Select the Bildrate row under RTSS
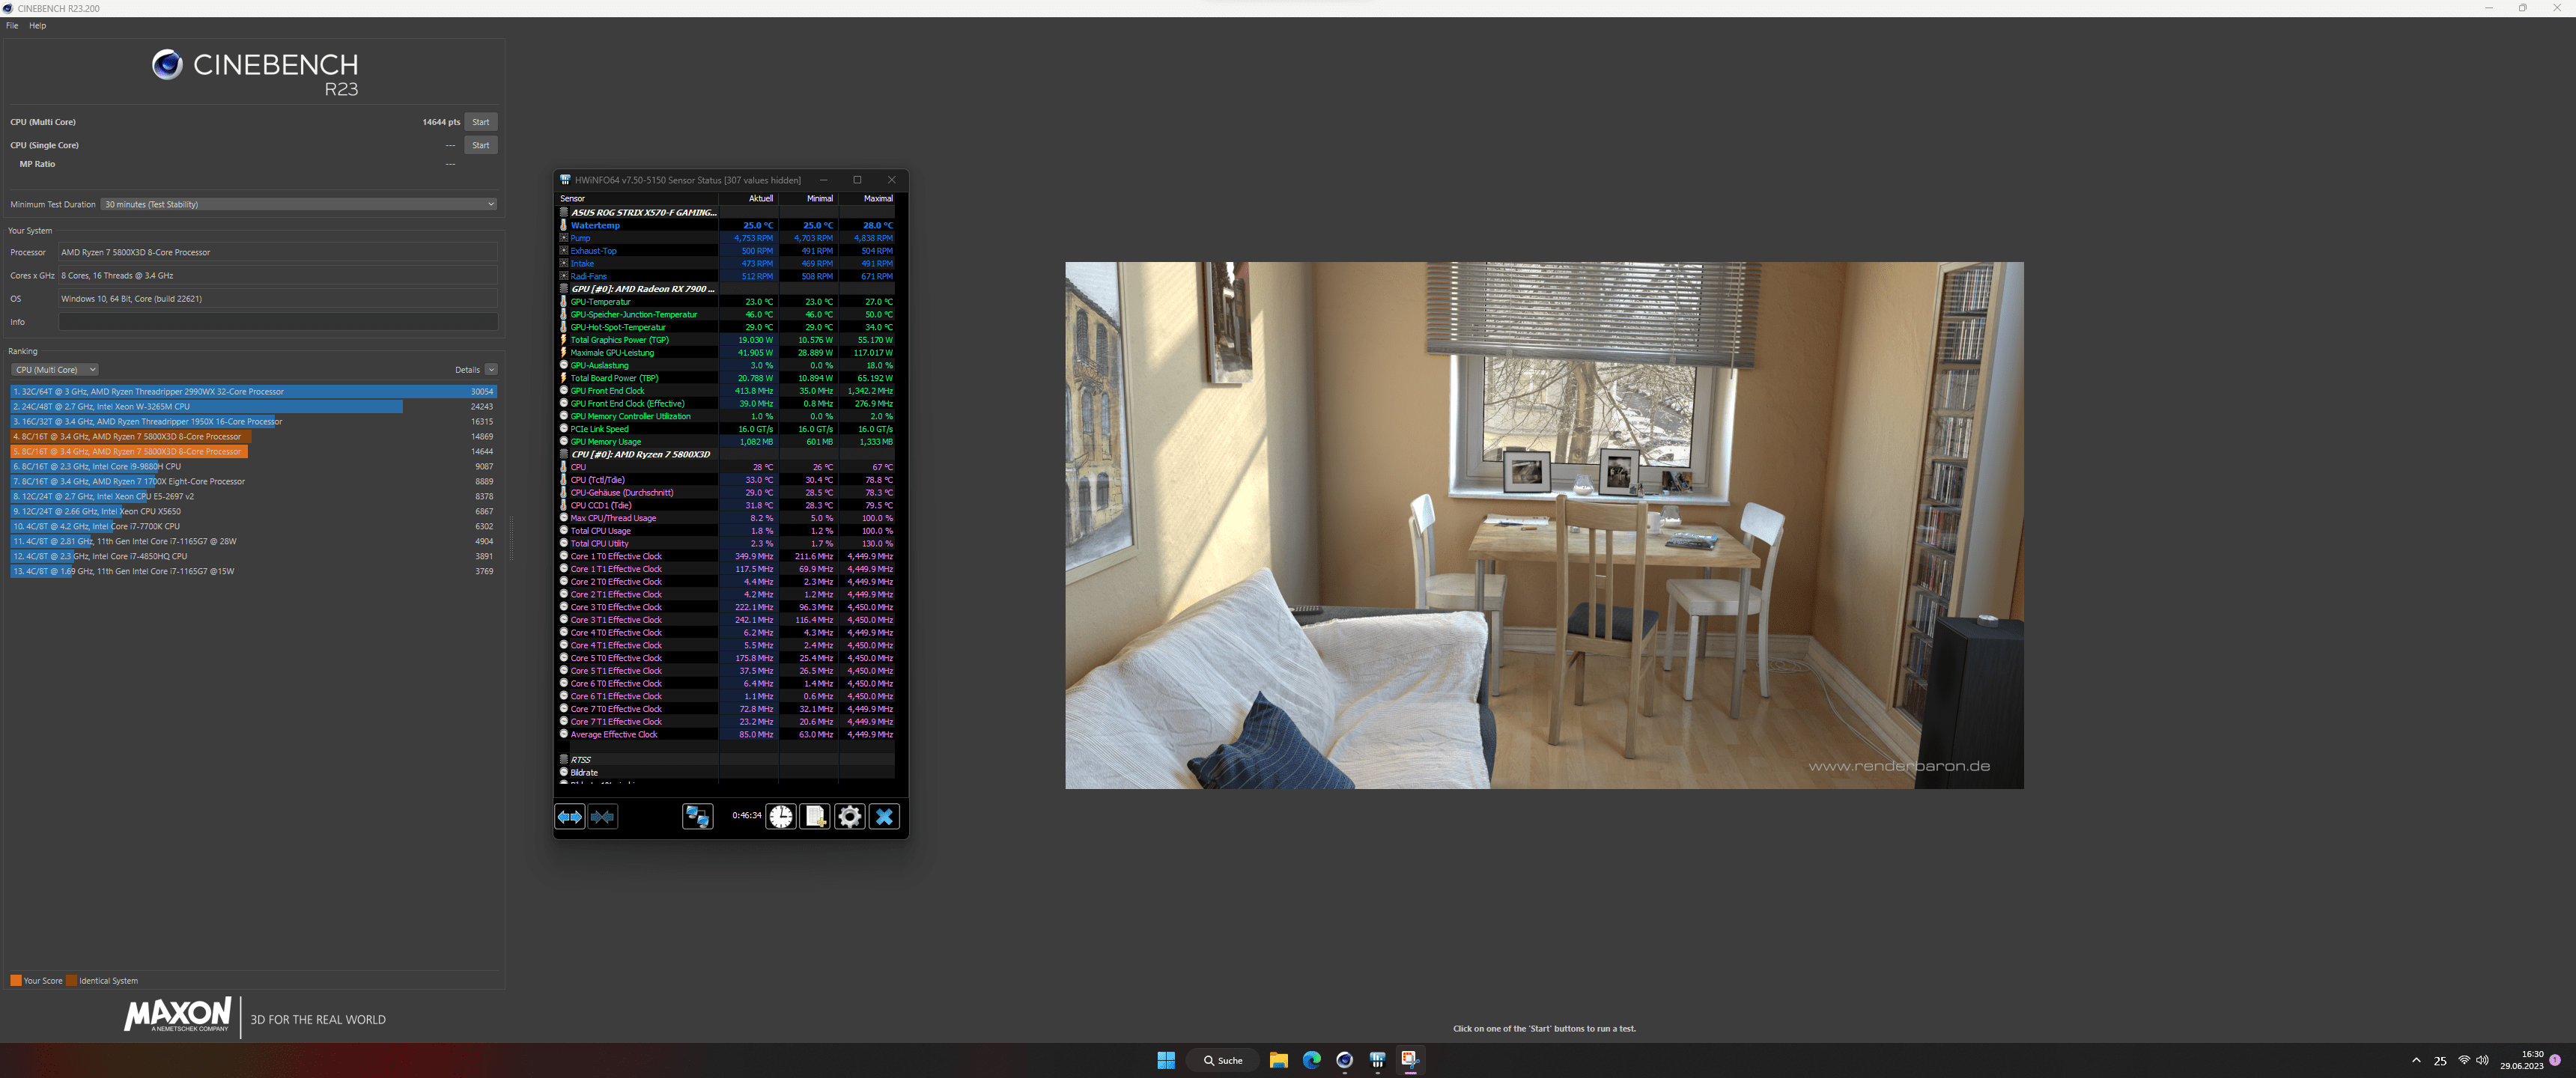2576x1078 pixels. 726,772
